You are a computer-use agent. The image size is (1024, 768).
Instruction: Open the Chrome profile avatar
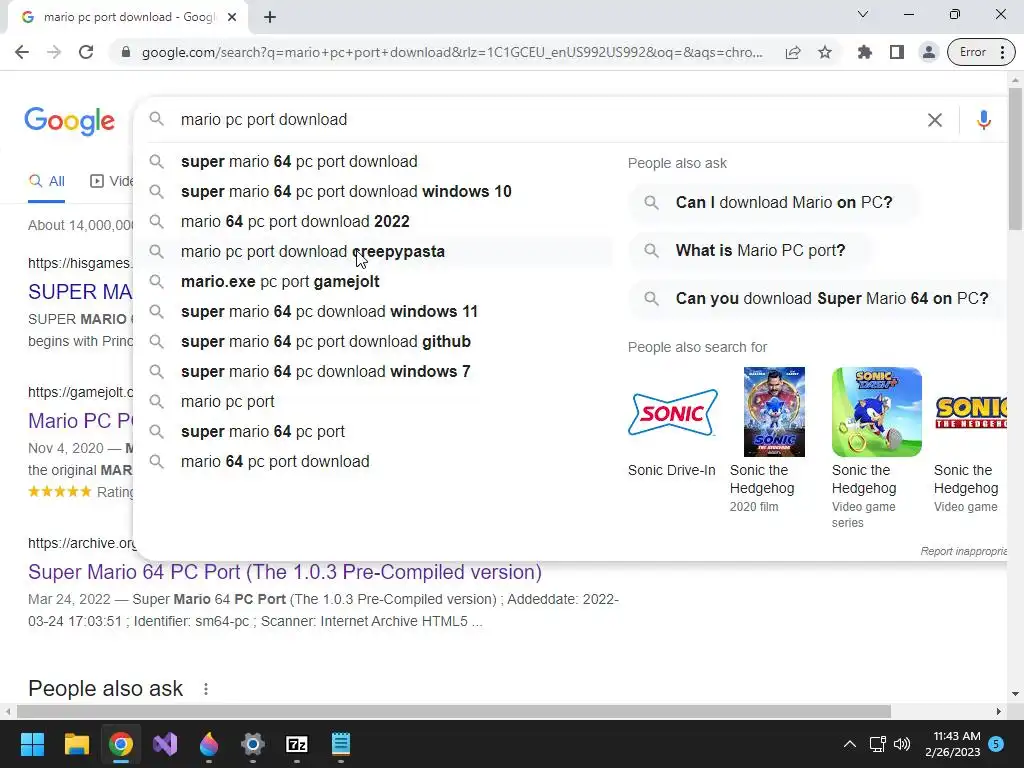[x=928, y=52]
